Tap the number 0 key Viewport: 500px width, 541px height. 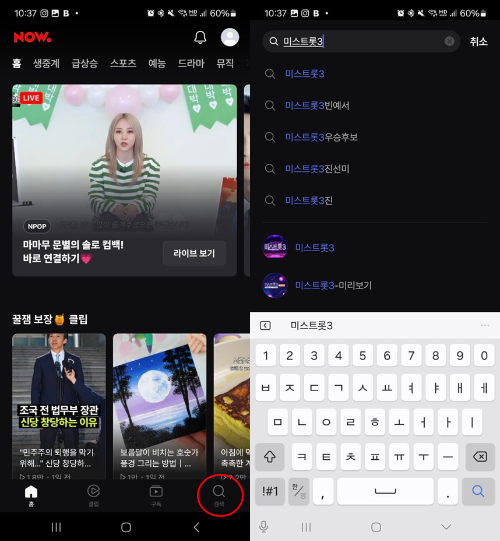click(x=484, y=355)
